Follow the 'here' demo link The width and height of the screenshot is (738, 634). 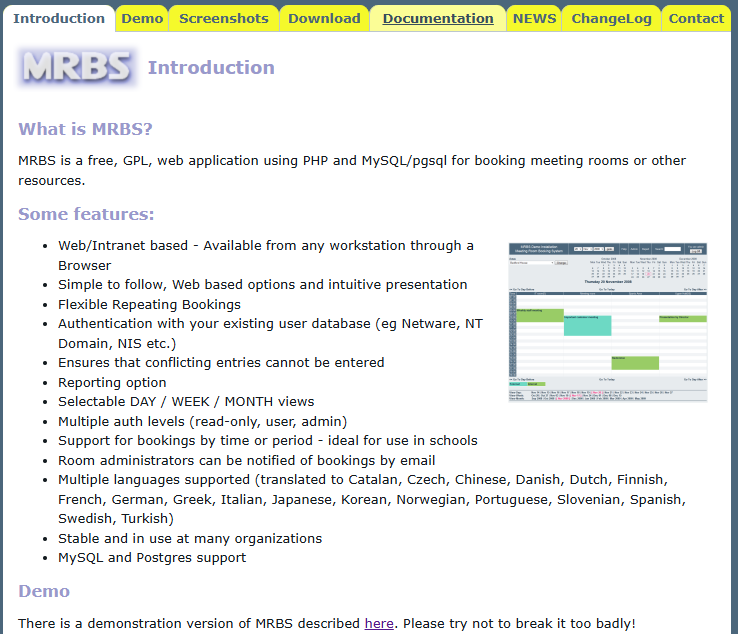tap(379, 623)
